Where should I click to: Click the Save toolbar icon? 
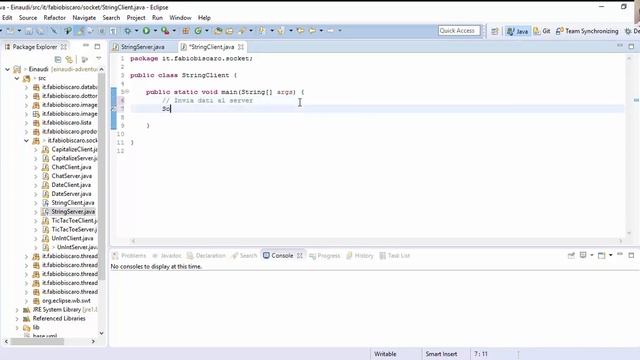tap(29, 31)
